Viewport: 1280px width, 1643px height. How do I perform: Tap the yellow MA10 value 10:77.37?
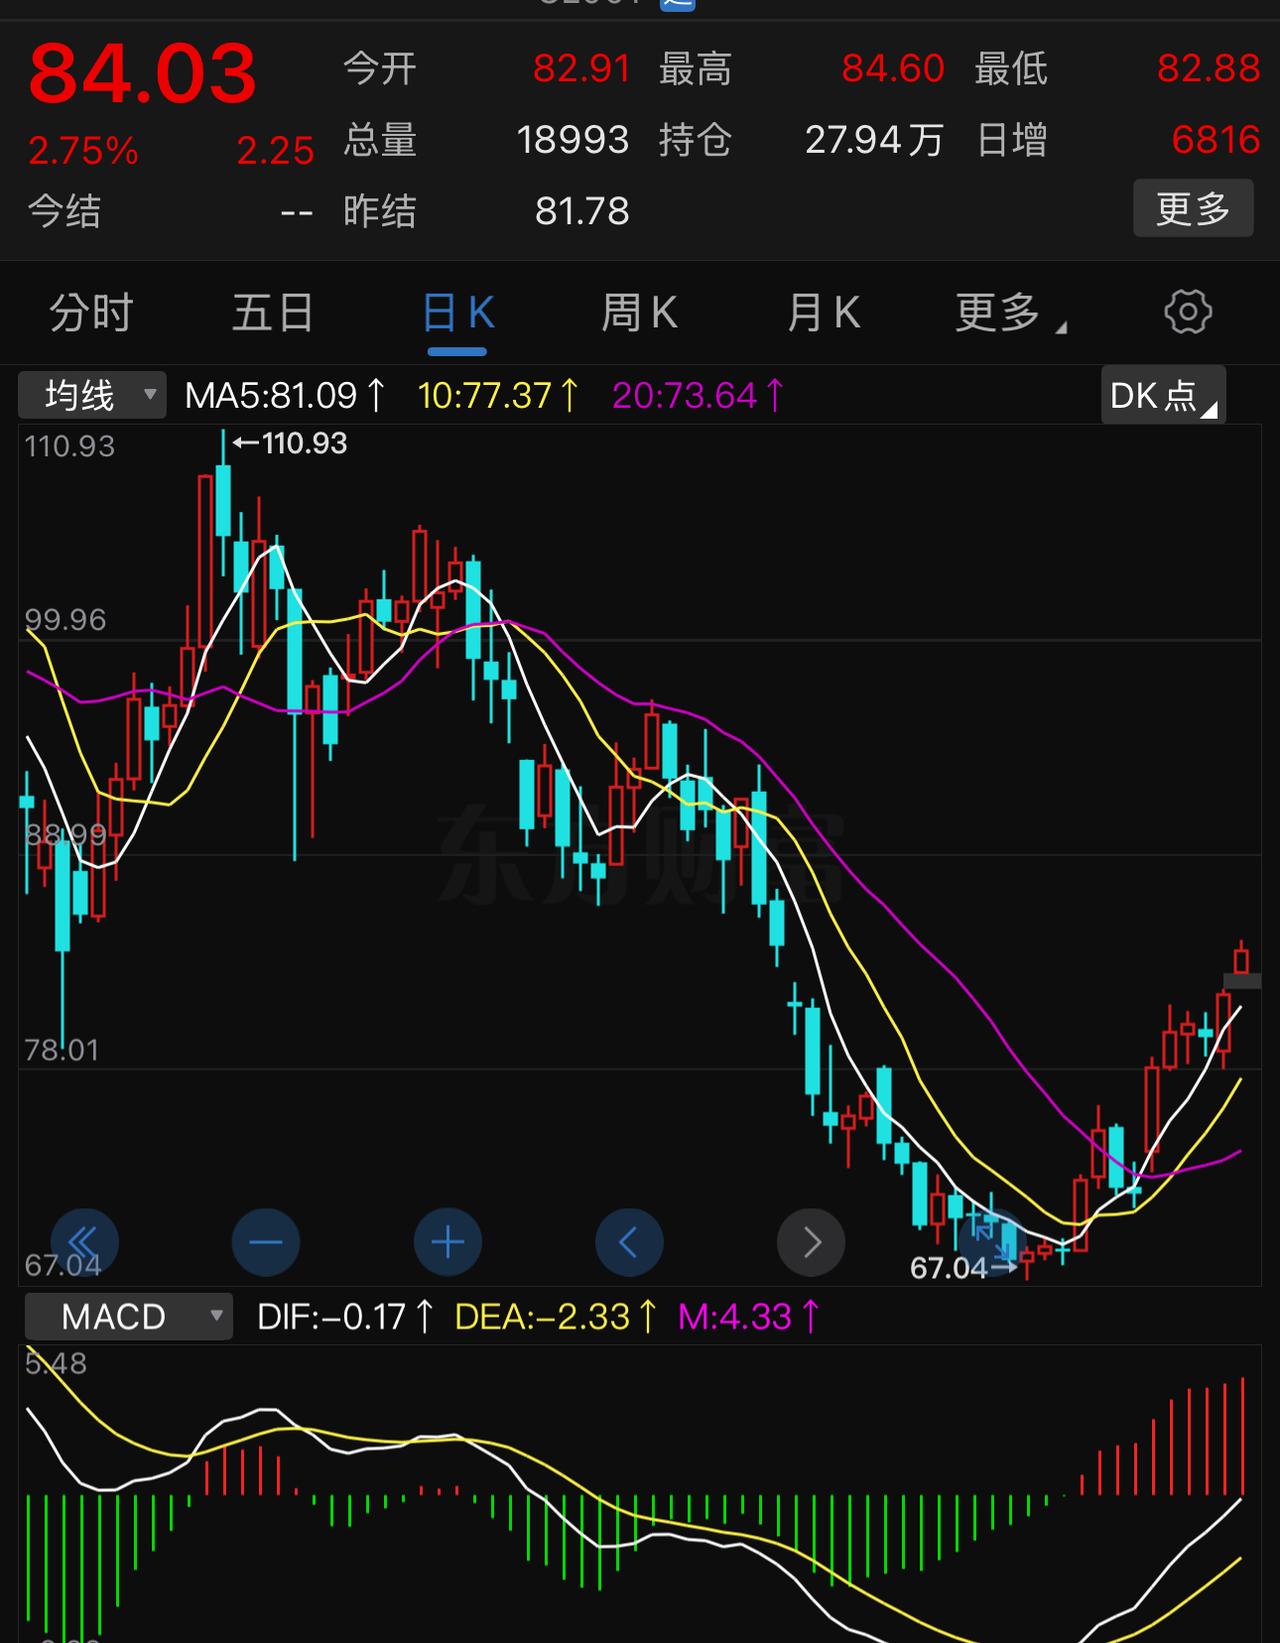point(498,396)
